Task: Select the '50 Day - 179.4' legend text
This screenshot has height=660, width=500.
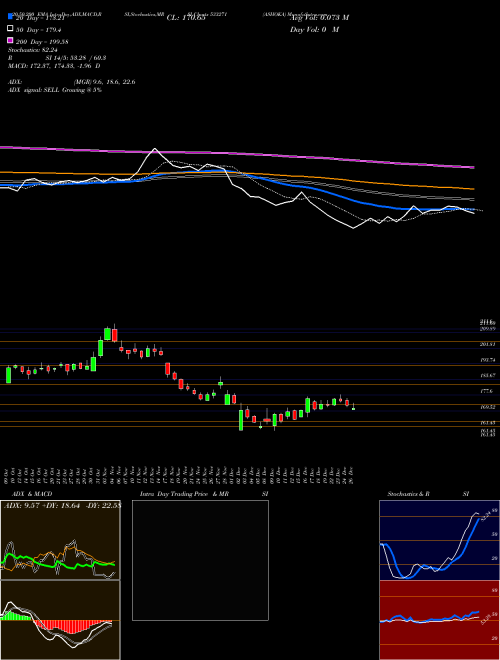Action: (x=38, y=30)
